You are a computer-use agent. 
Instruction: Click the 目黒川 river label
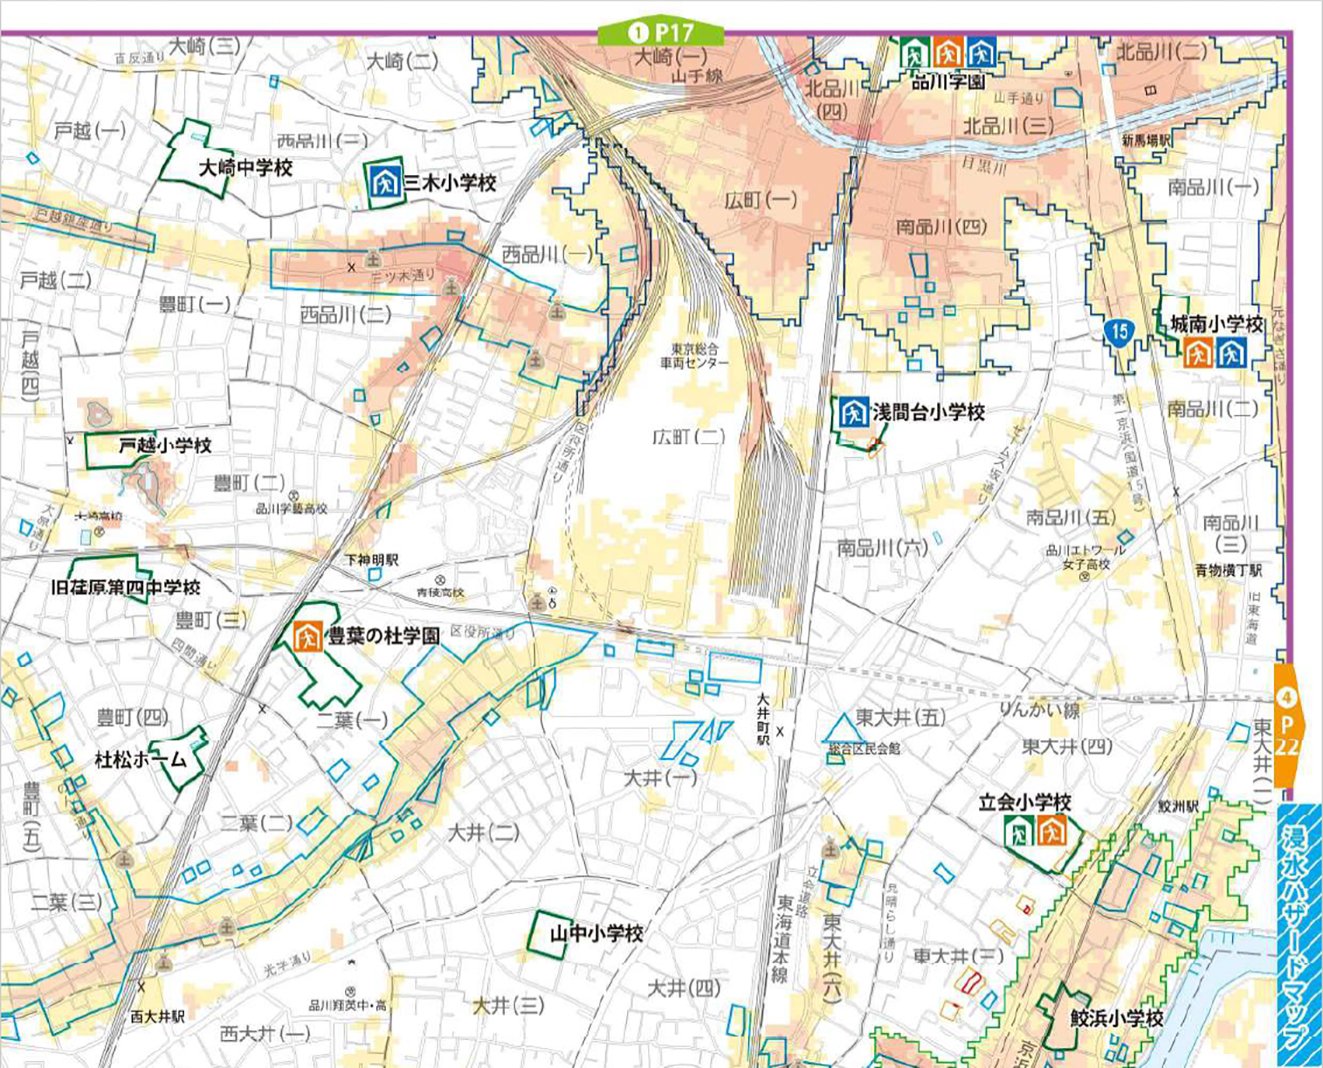[x=982, y=164]
